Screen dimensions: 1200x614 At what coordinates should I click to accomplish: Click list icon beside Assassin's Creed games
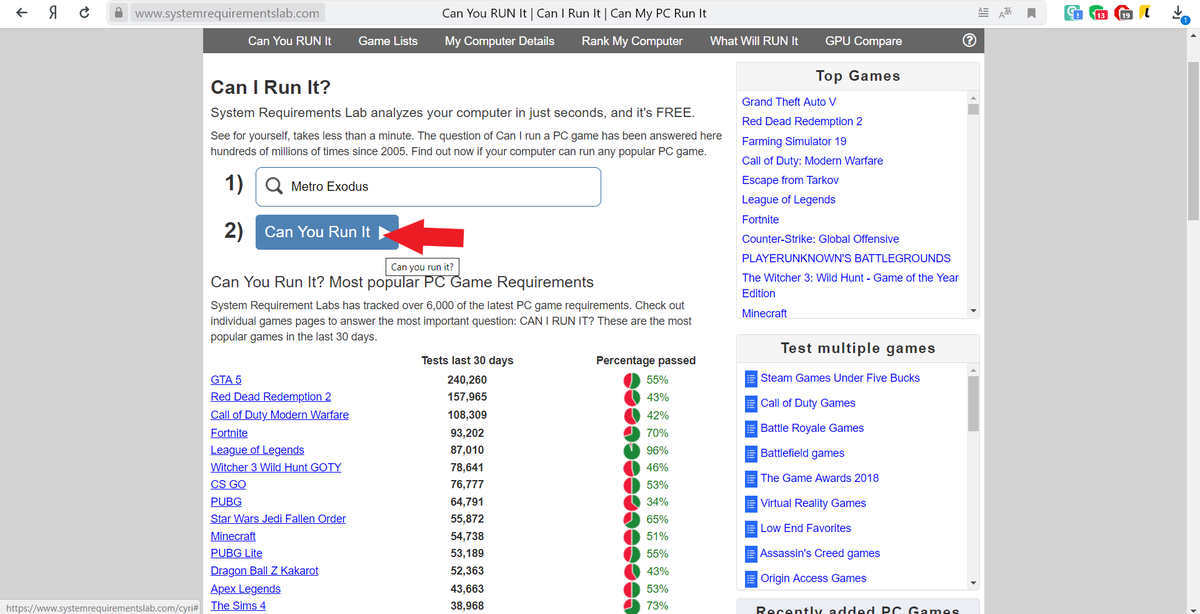[x=751, y=553]
